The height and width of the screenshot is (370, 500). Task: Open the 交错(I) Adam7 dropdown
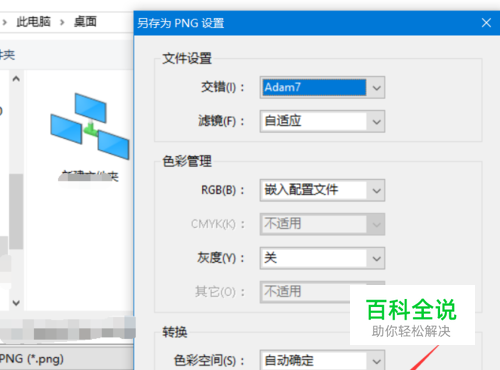click(x=322, y=87)
